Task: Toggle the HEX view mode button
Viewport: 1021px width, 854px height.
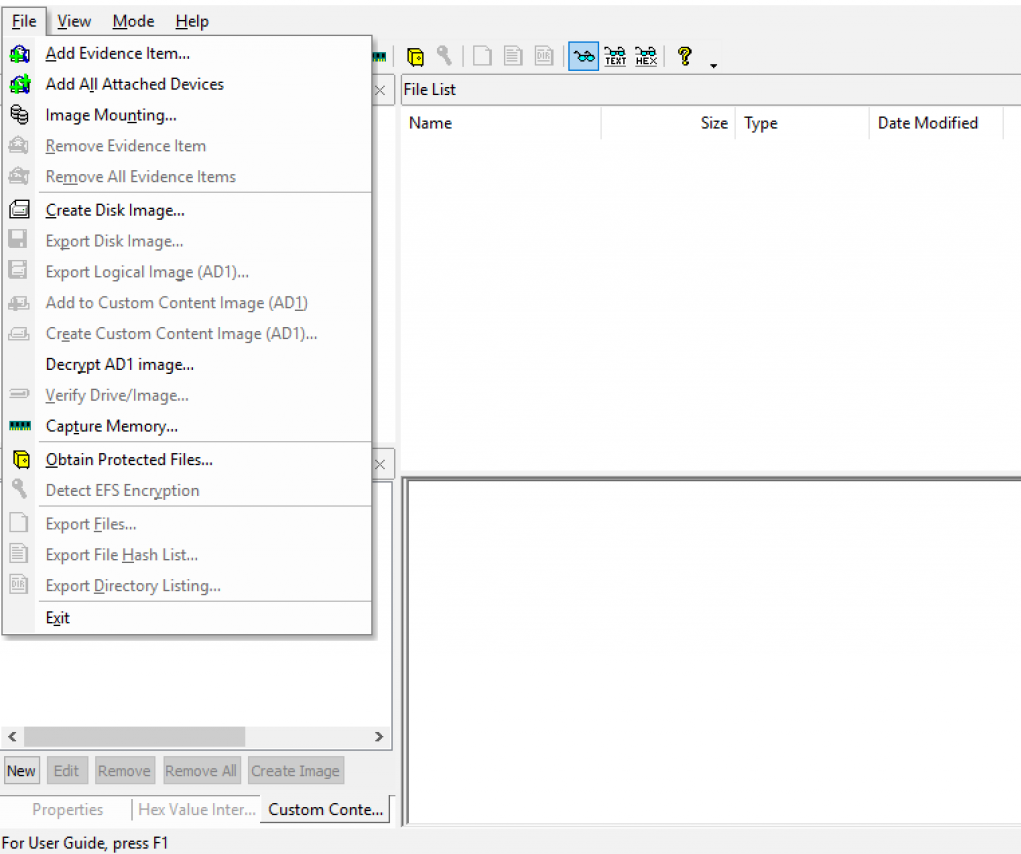Action: click(646, 57)
